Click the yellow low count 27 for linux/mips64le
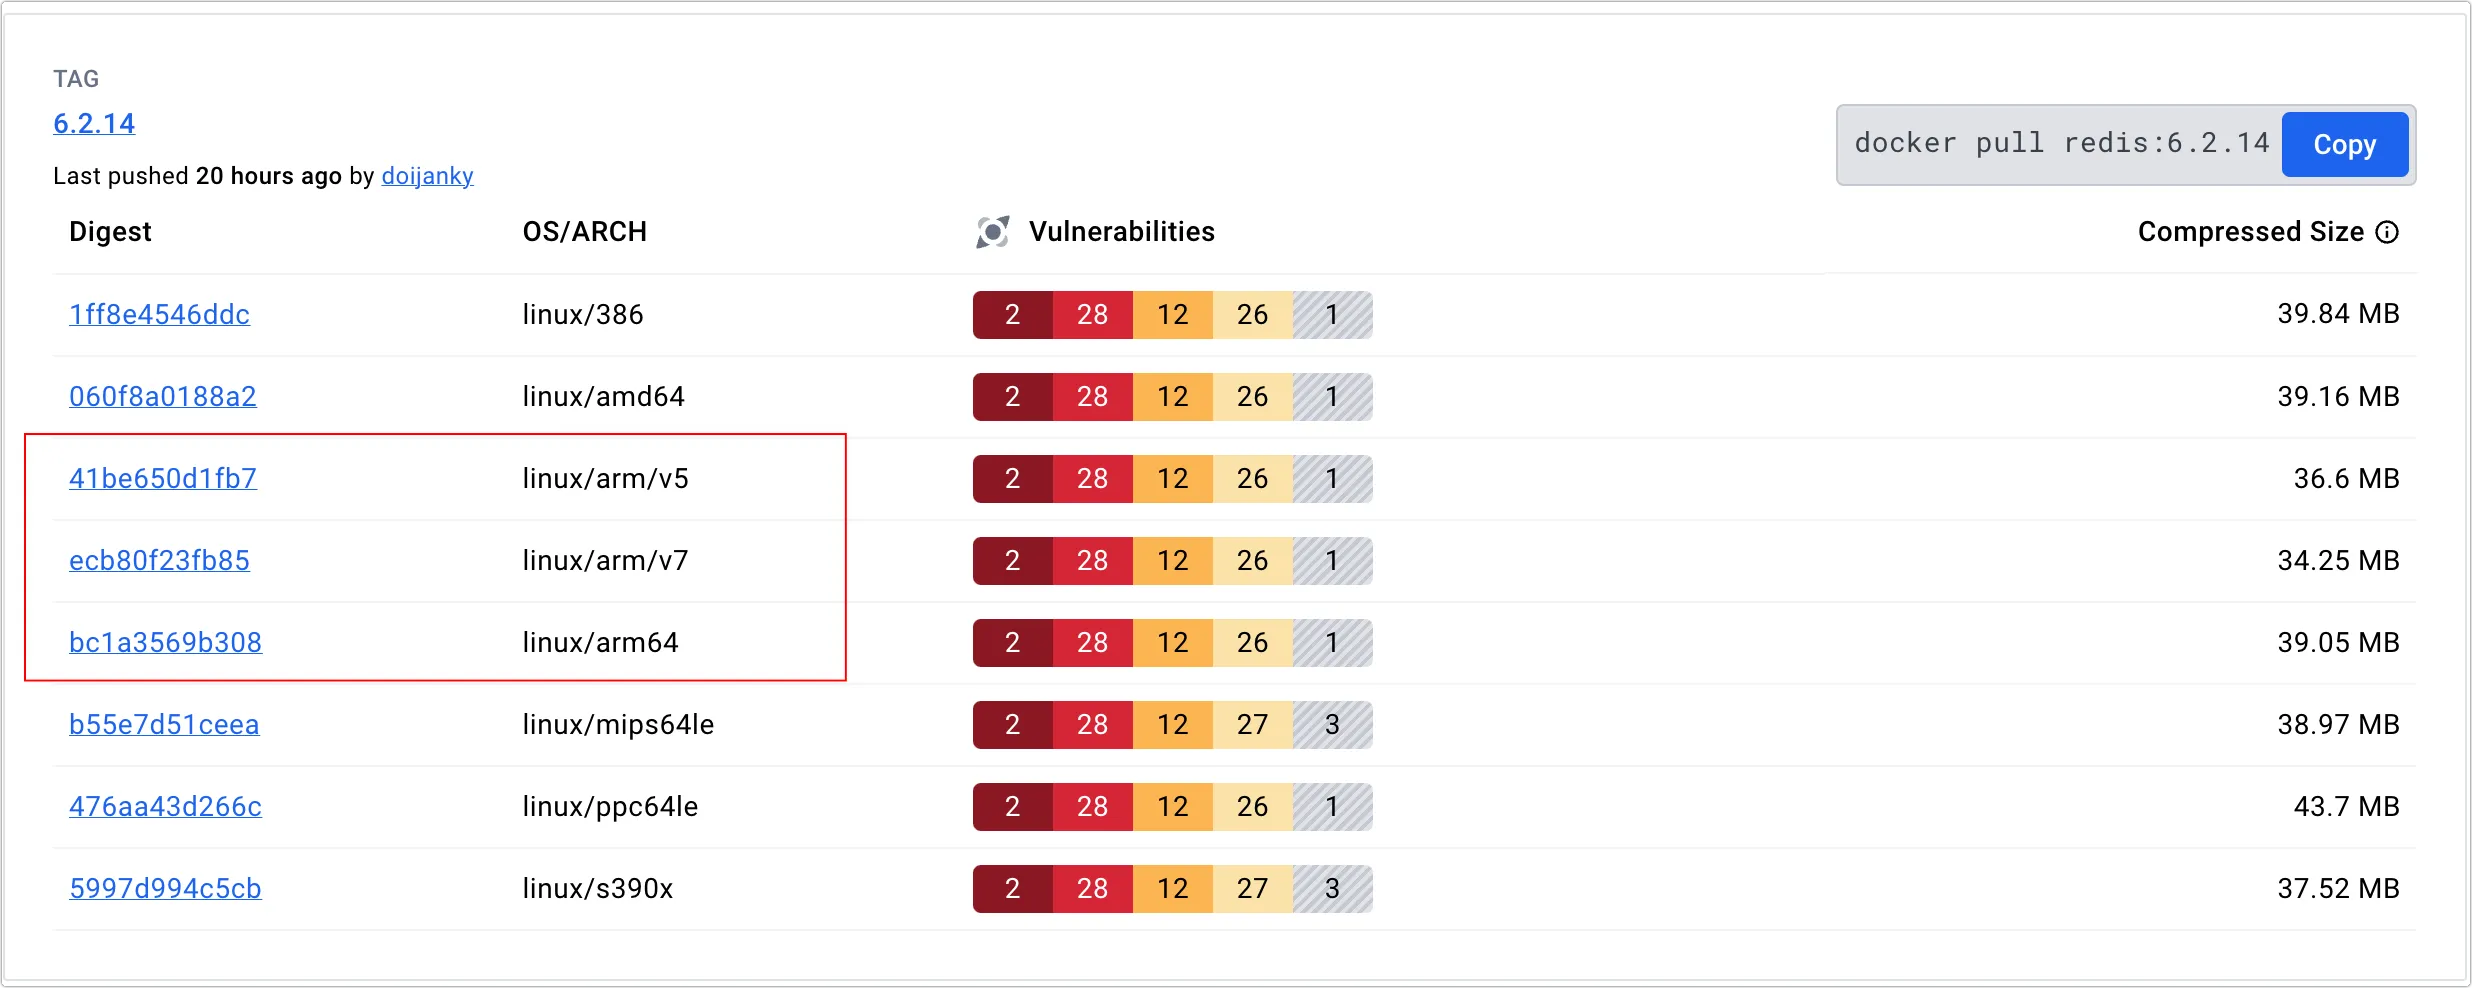 click(x=1252, y=725)
